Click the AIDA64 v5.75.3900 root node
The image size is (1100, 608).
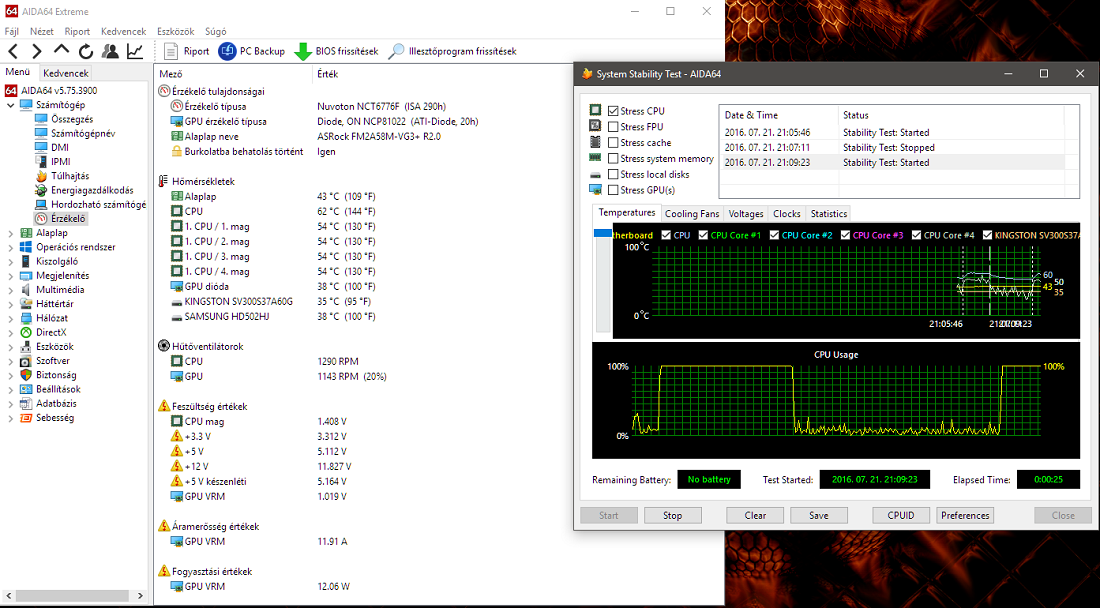point(59,90)
